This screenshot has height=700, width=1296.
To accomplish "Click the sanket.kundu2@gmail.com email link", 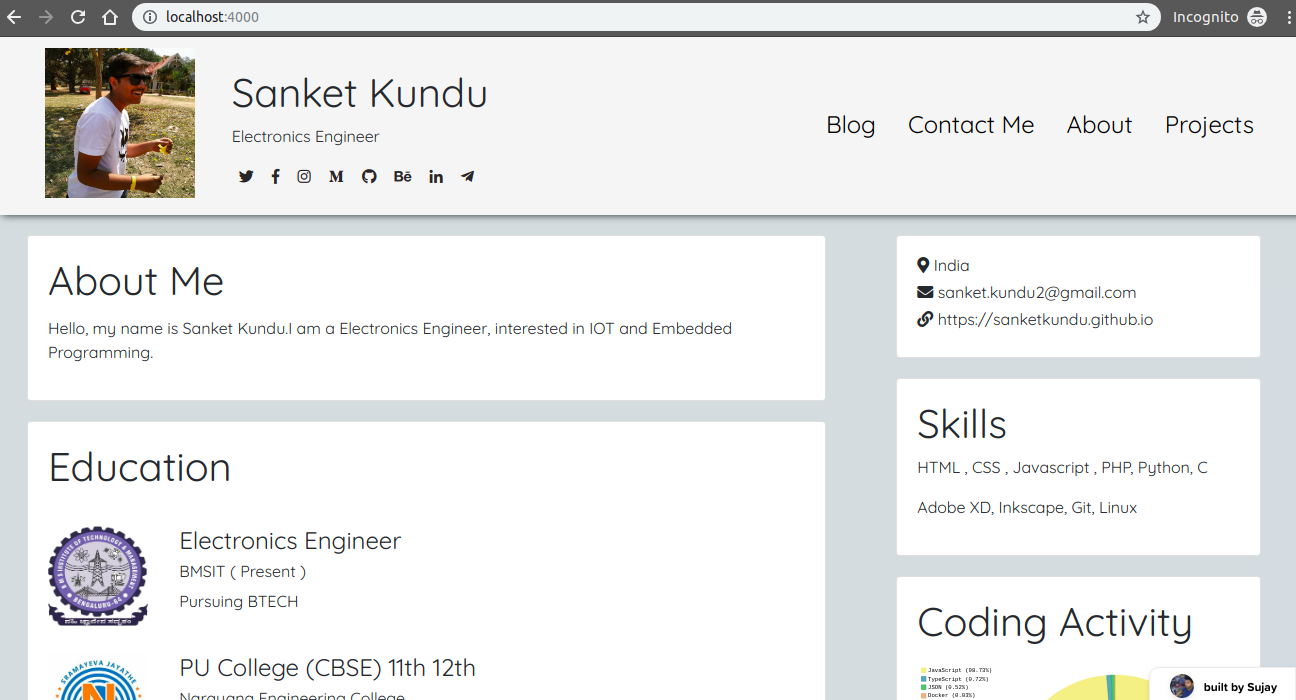I will (1036, 293).
